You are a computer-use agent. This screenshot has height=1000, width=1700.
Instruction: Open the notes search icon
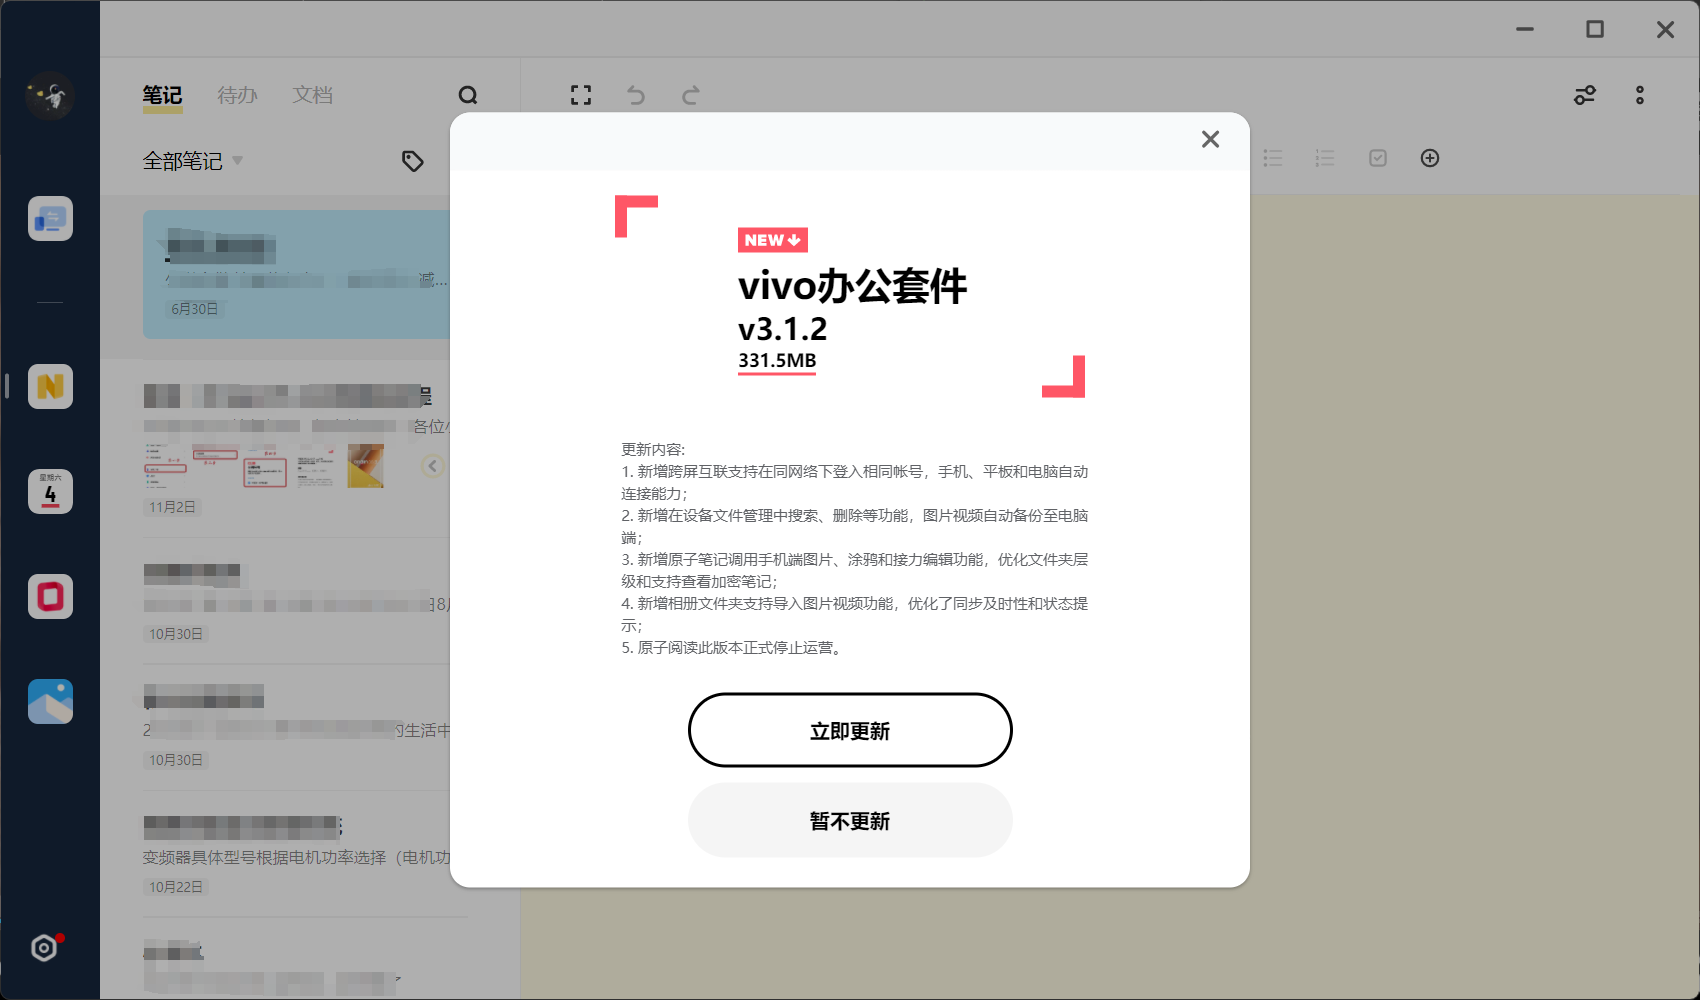468,95
